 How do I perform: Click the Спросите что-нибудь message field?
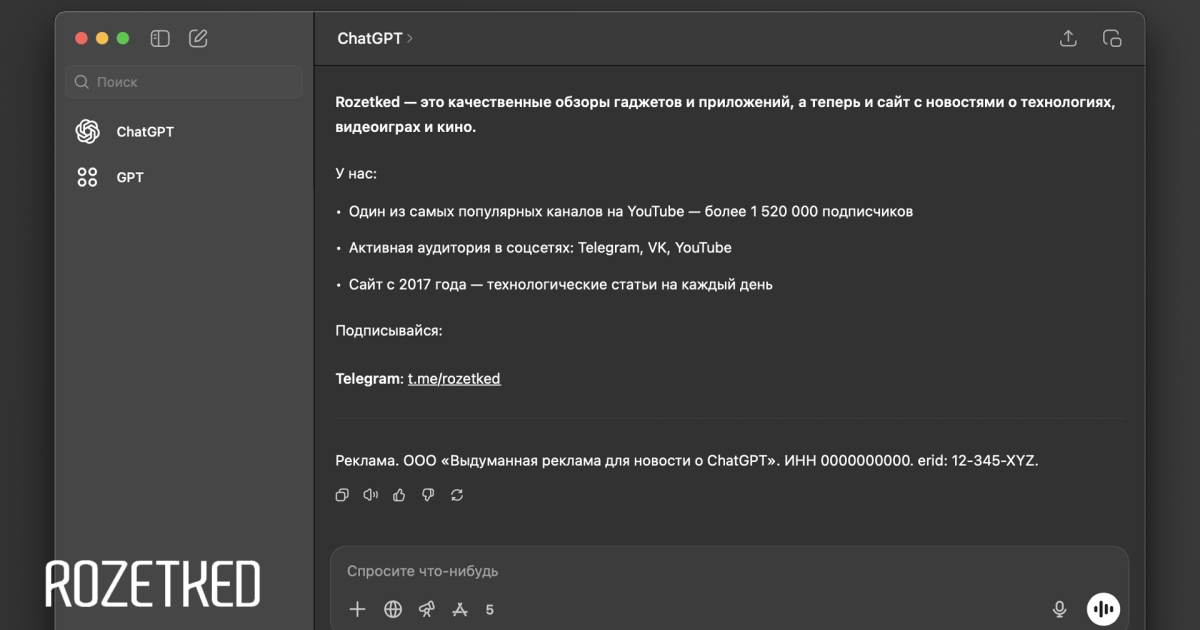[700, 571]
